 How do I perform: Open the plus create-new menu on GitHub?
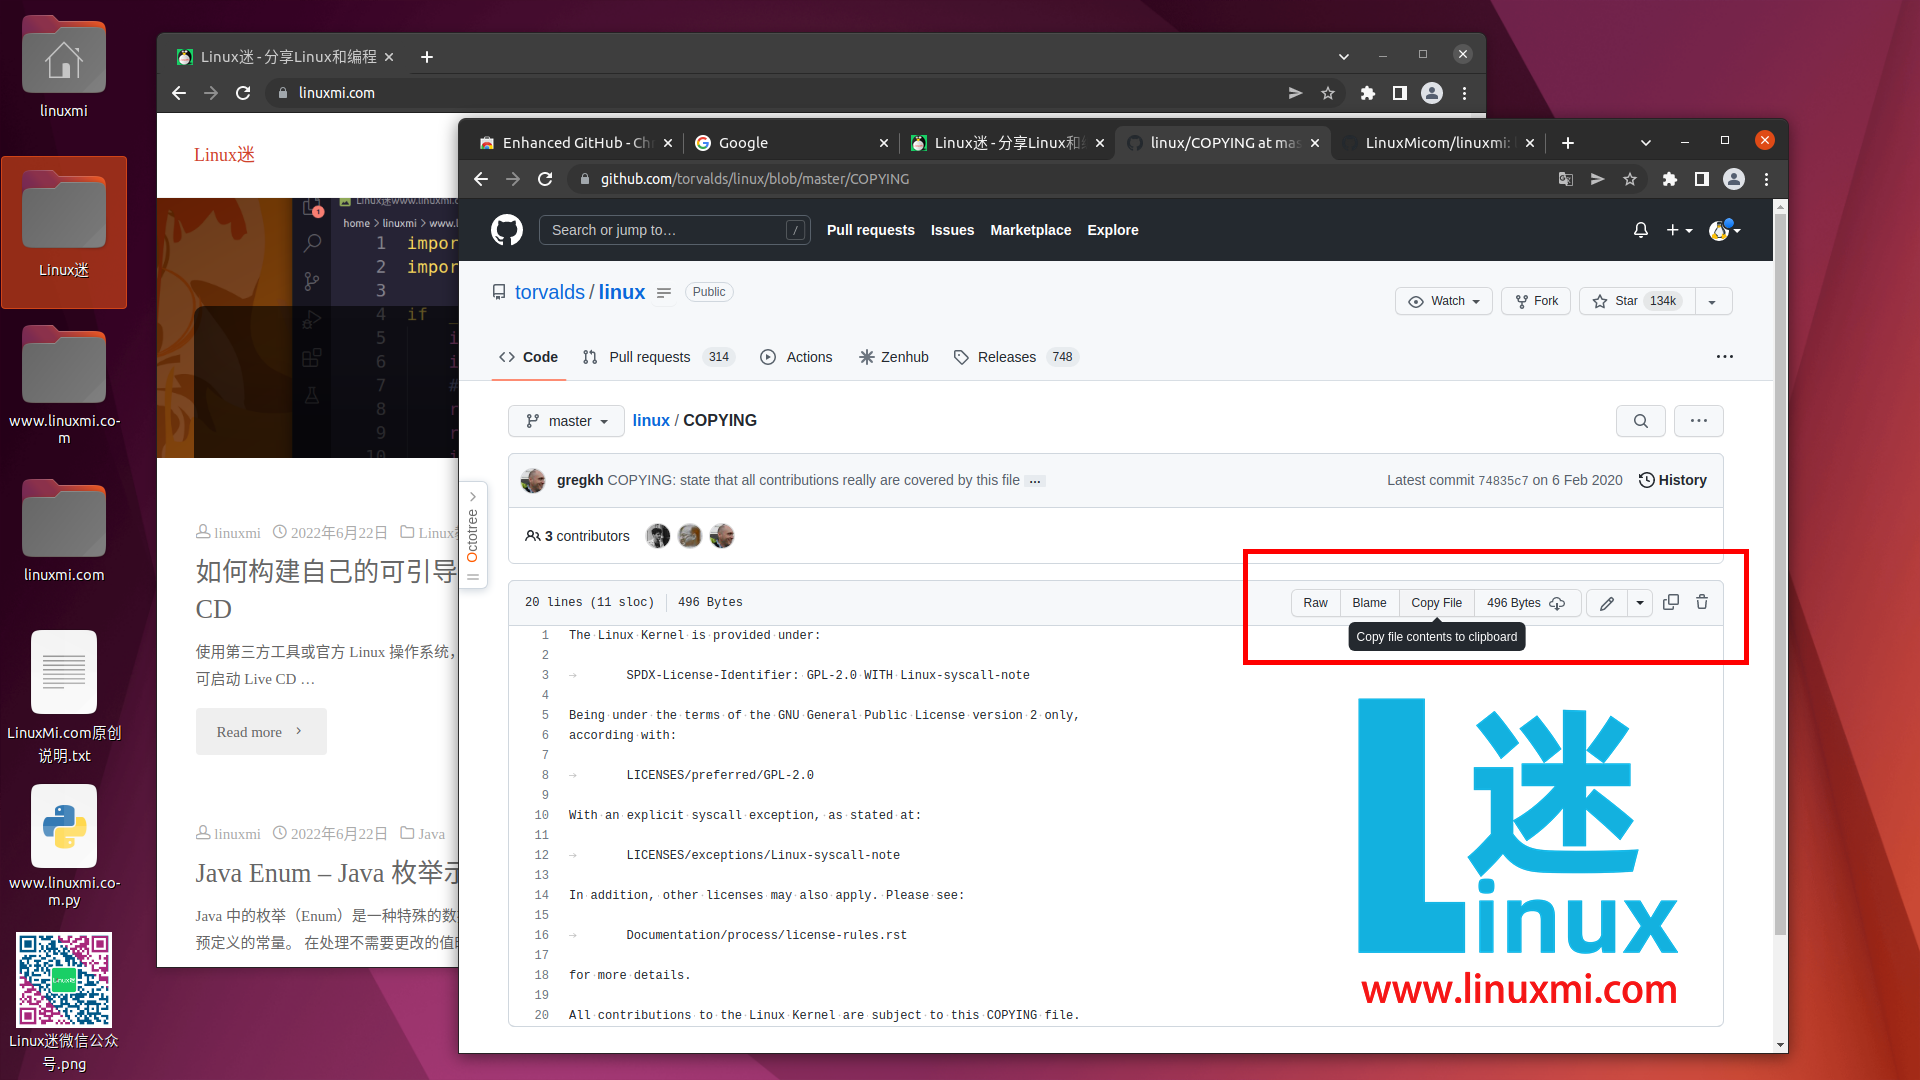(x=1679, y=230)
